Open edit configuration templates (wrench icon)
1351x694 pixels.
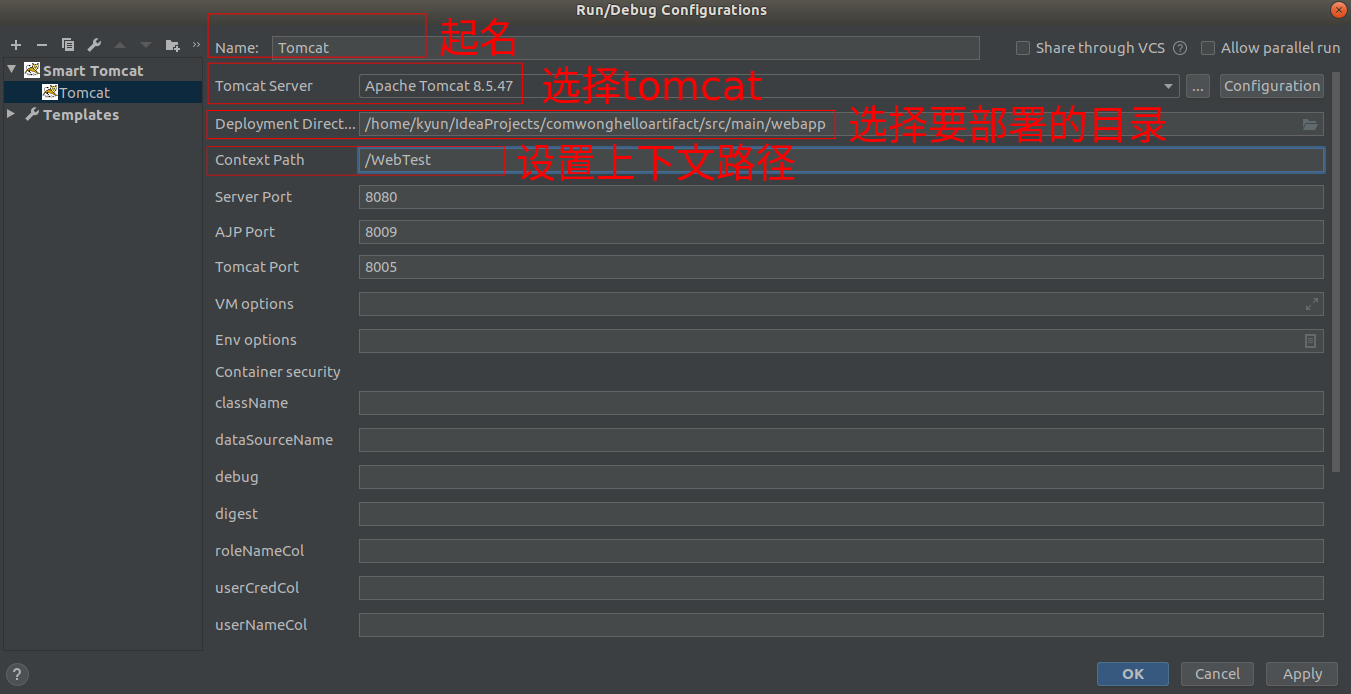pos(95,45)
